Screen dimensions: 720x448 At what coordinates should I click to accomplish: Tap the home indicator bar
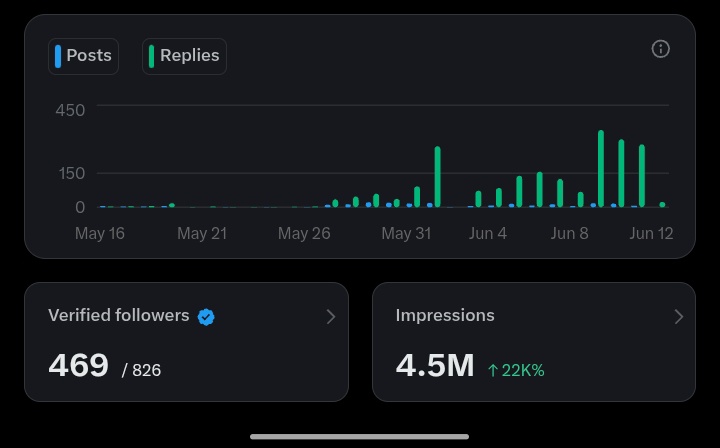pos(360,437)
